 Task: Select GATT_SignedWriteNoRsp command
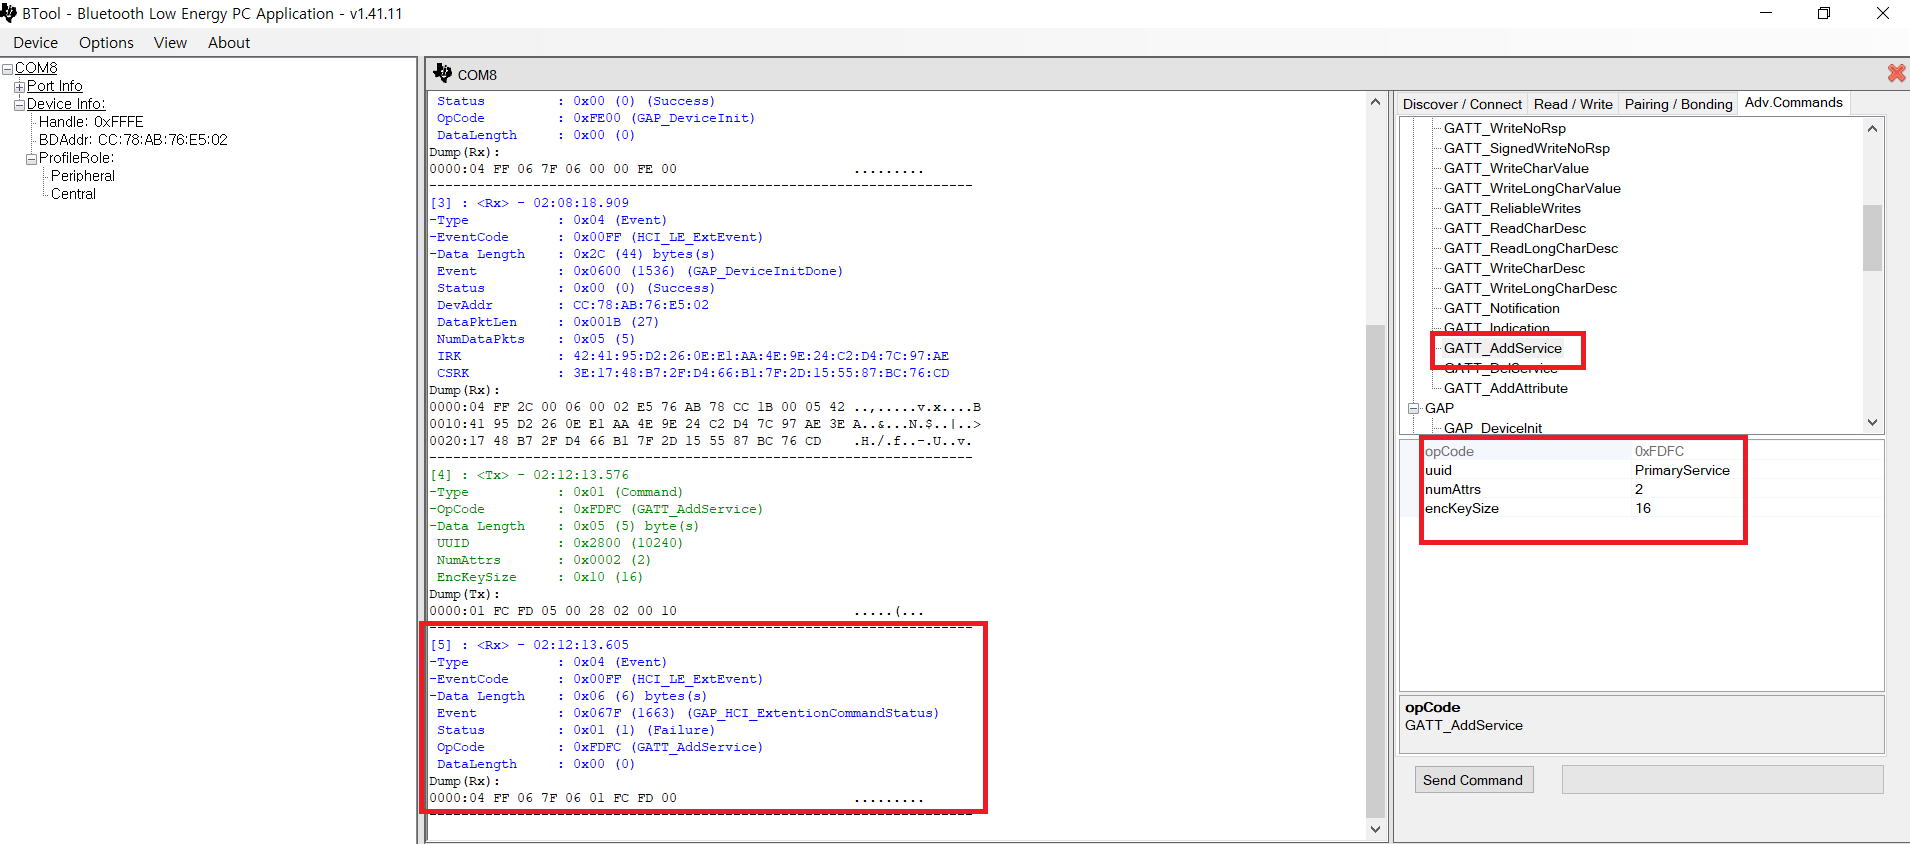[1527, 148]
